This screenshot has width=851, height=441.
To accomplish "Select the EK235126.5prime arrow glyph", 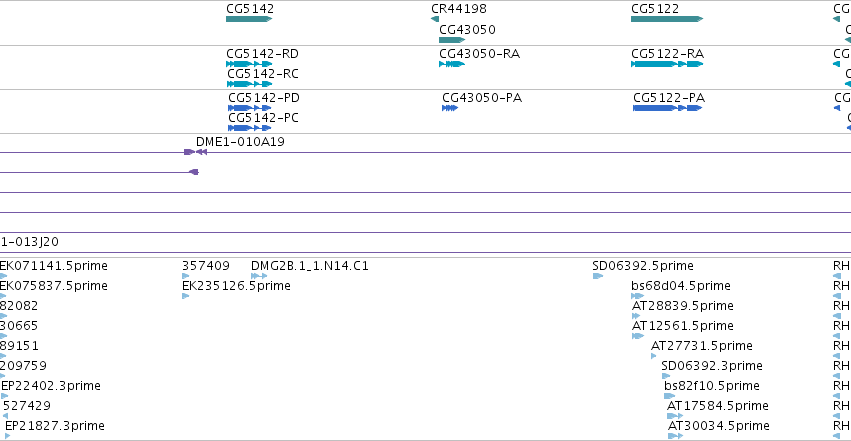I will [x=186, y=296].
